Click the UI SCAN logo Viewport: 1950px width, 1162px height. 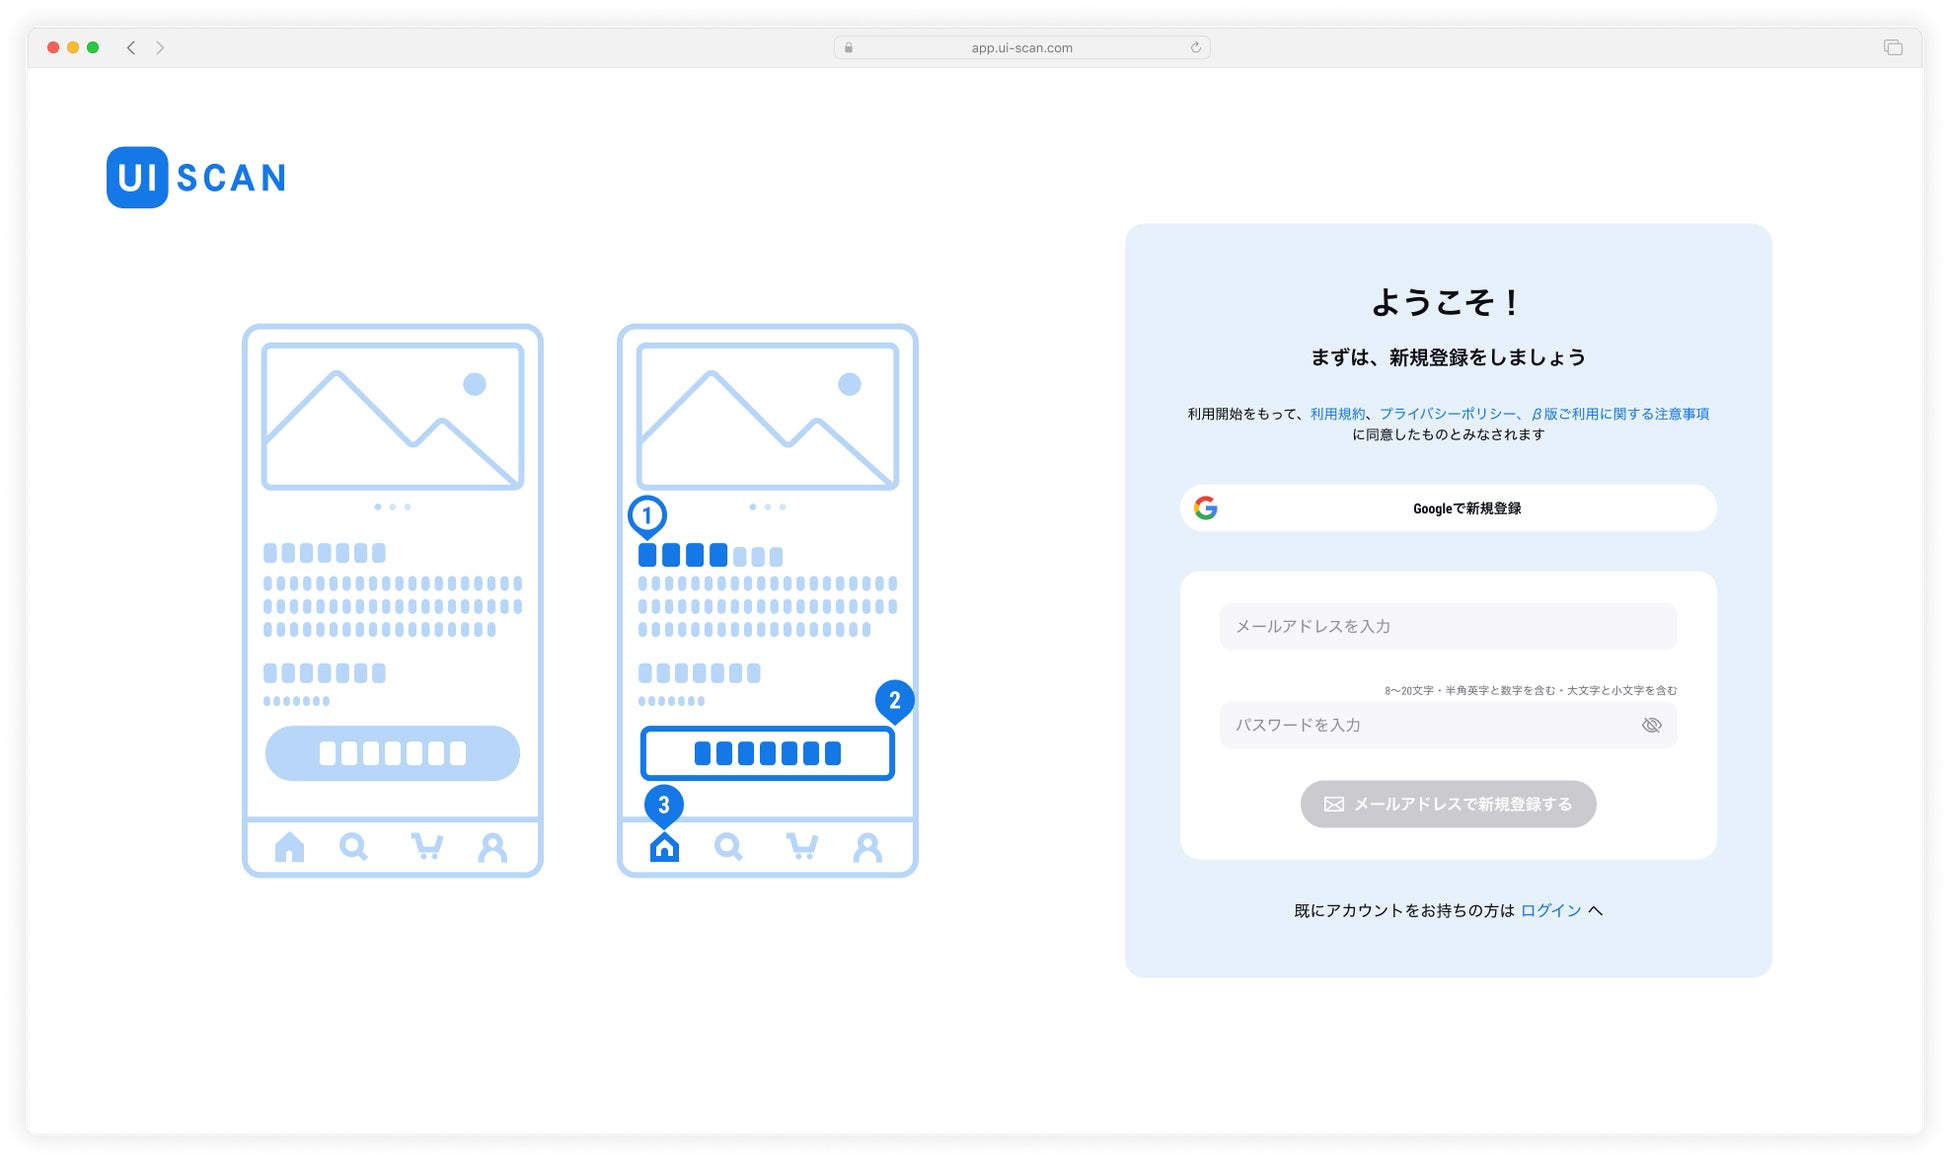coord(196,178)
